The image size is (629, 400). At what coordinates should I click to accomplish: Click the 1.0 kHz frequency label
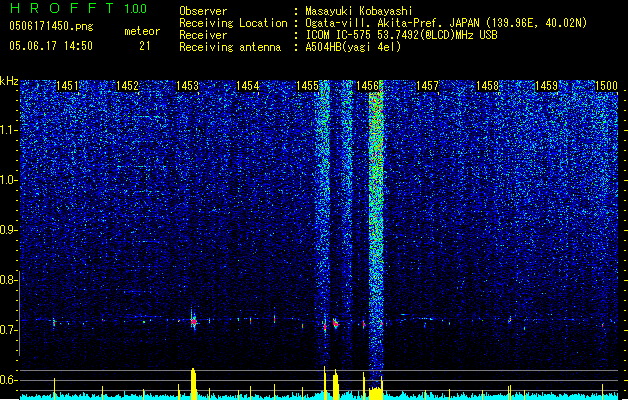point(9,180)
